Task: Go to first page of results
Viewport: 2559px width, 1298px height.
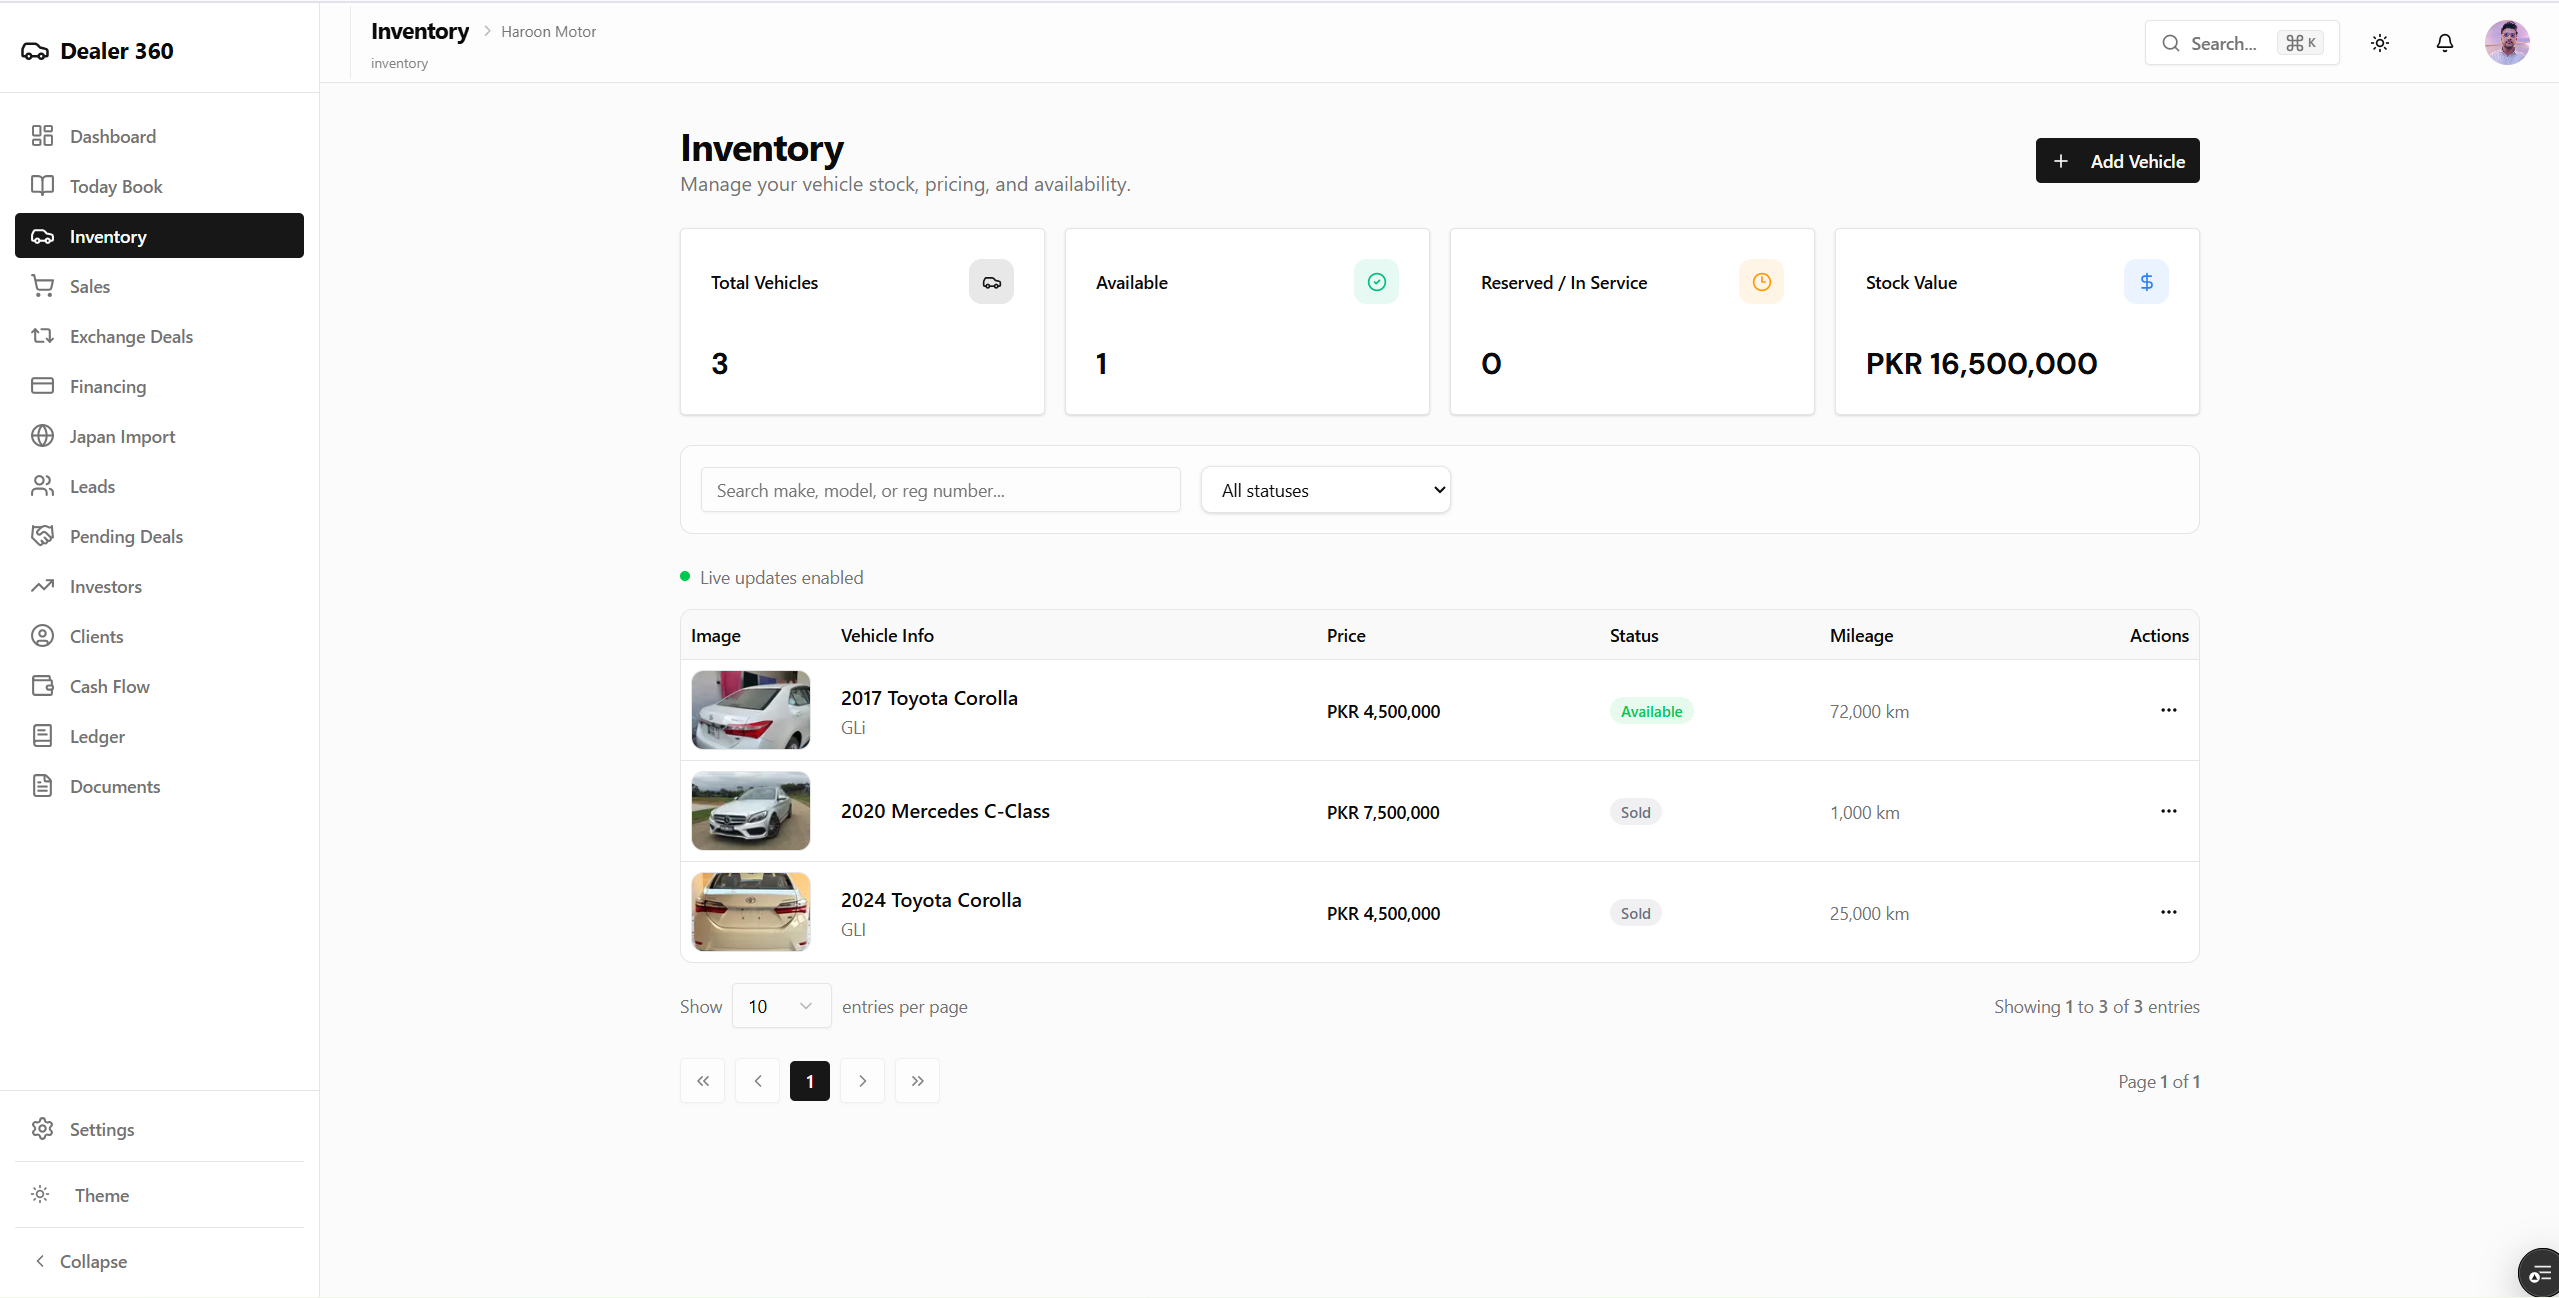Action: pos(703,1081)
